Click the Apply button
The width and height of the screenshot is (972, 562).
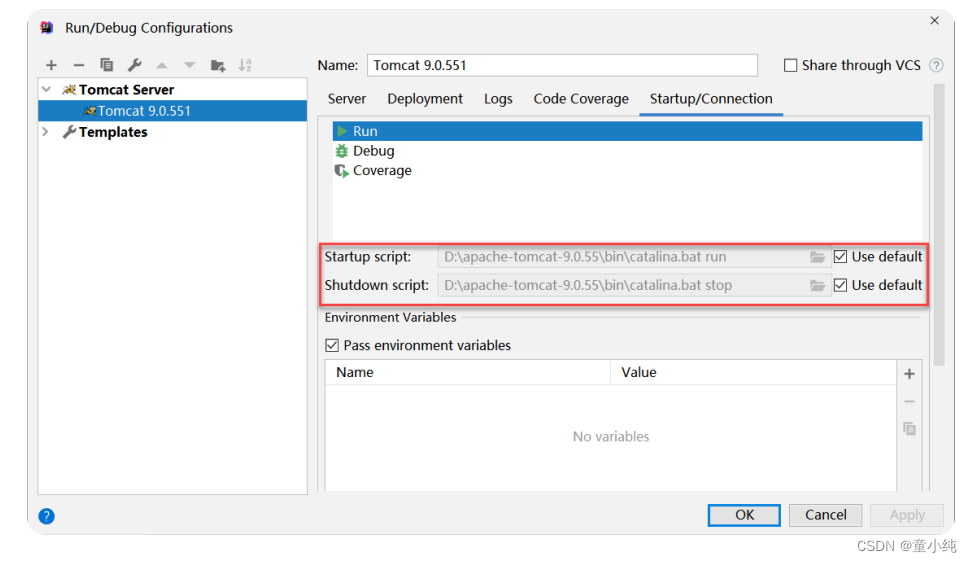pyautogui.click(x=907, y=515)
